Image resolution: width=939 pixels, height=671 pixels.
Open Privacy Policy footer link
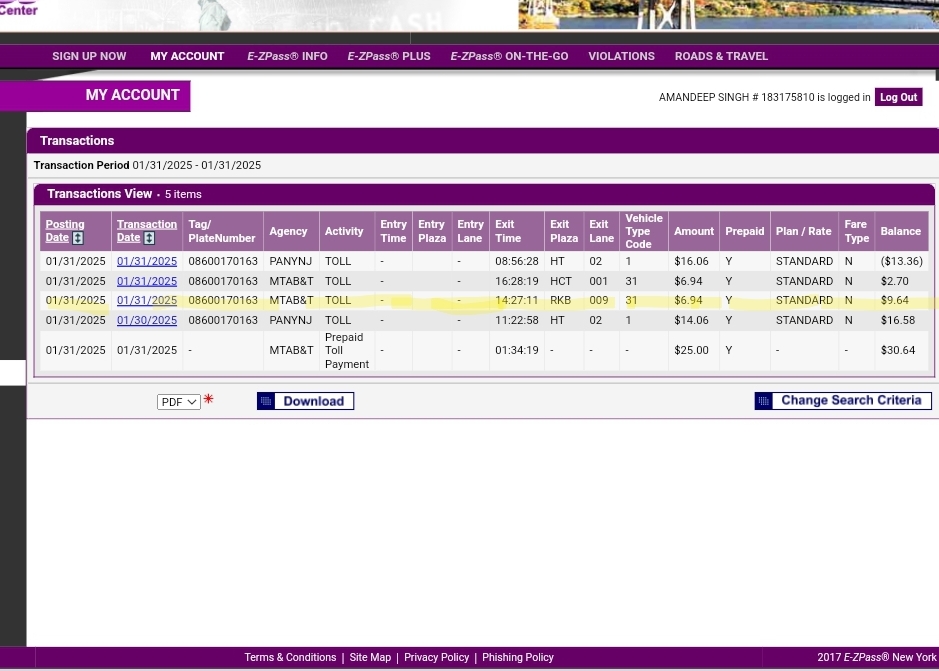pyautogui.click(x=437, y=657)
